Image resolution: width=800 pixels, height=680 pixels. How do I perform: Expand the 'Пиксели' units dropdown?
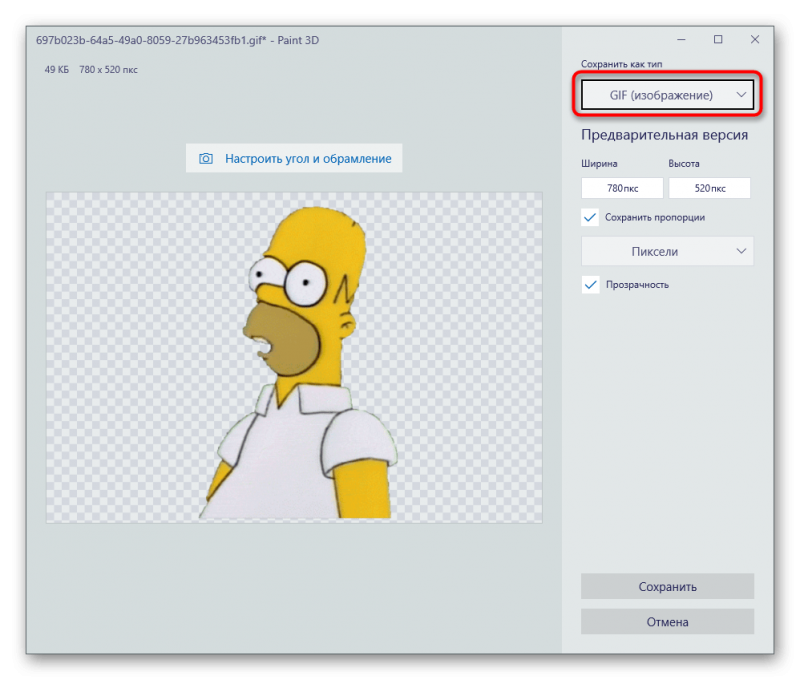667,251
